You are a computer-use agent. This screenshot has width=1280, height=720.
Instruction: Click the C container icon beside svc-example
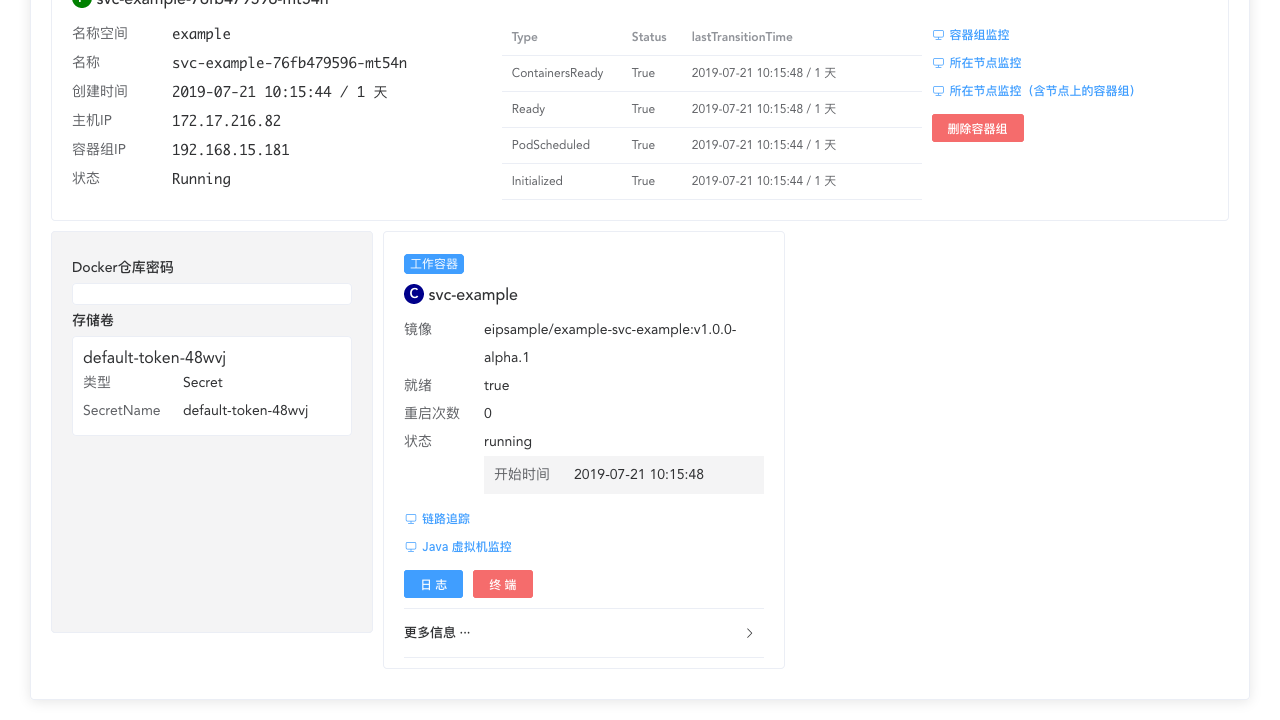[412, 294]
